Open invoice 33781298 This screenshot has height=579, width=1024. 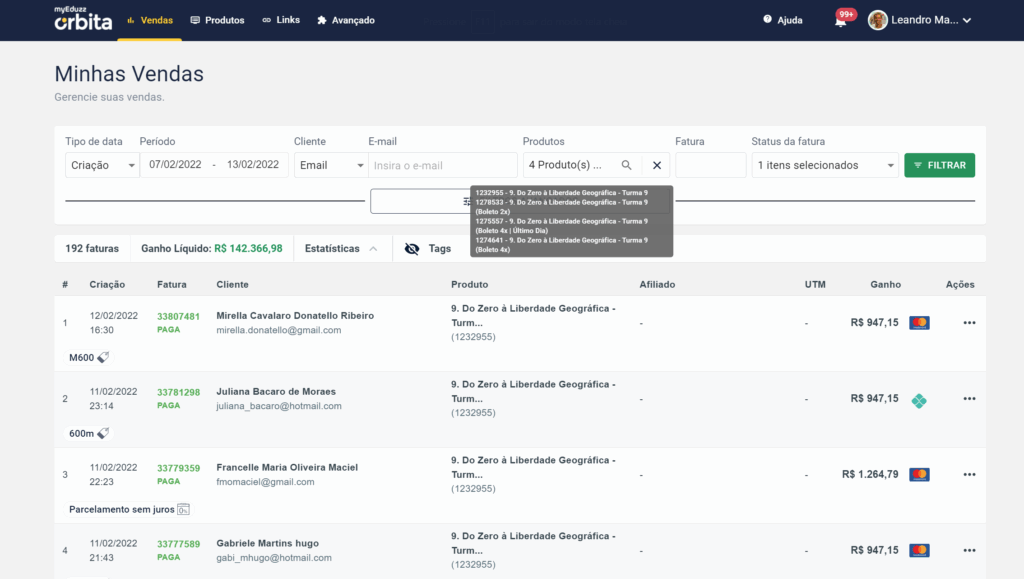tap(178, 392)
